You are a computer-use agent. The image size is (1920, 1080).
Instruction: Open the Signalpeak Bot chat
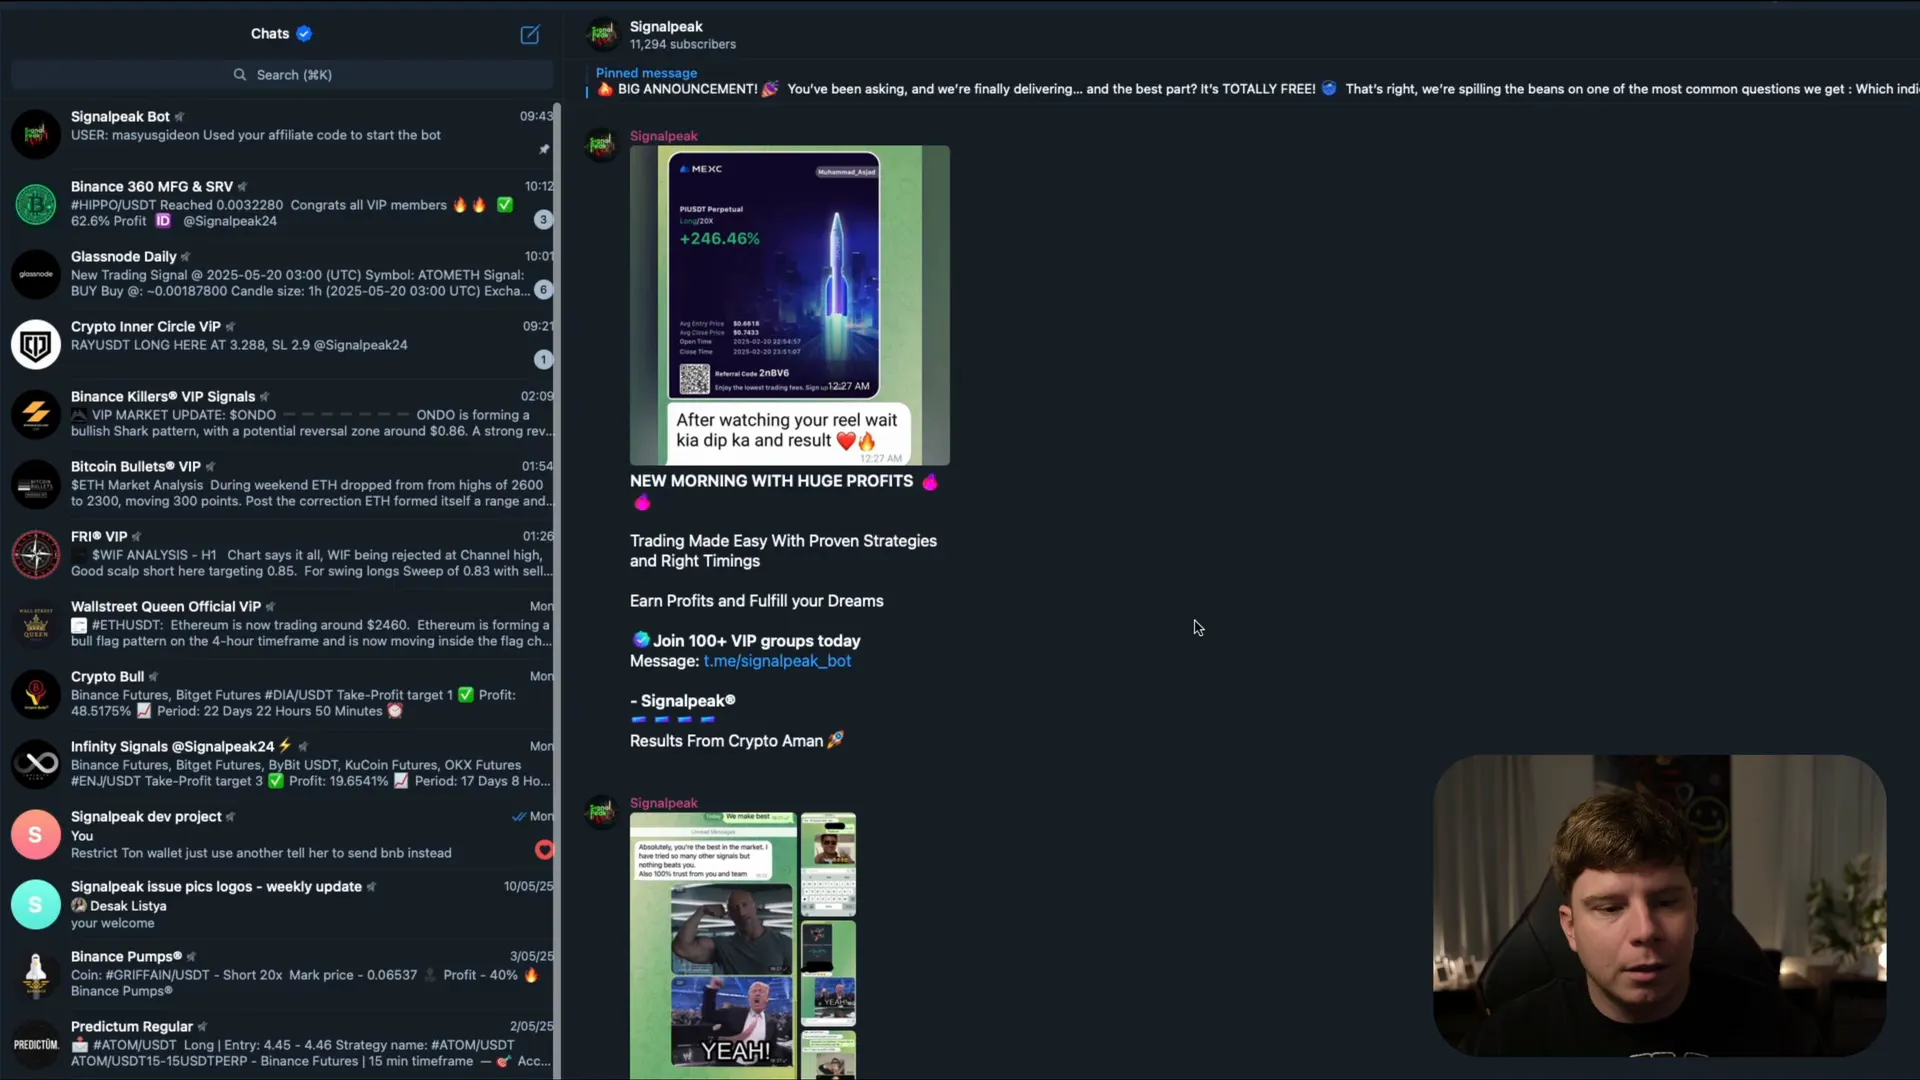pos(282,134)
